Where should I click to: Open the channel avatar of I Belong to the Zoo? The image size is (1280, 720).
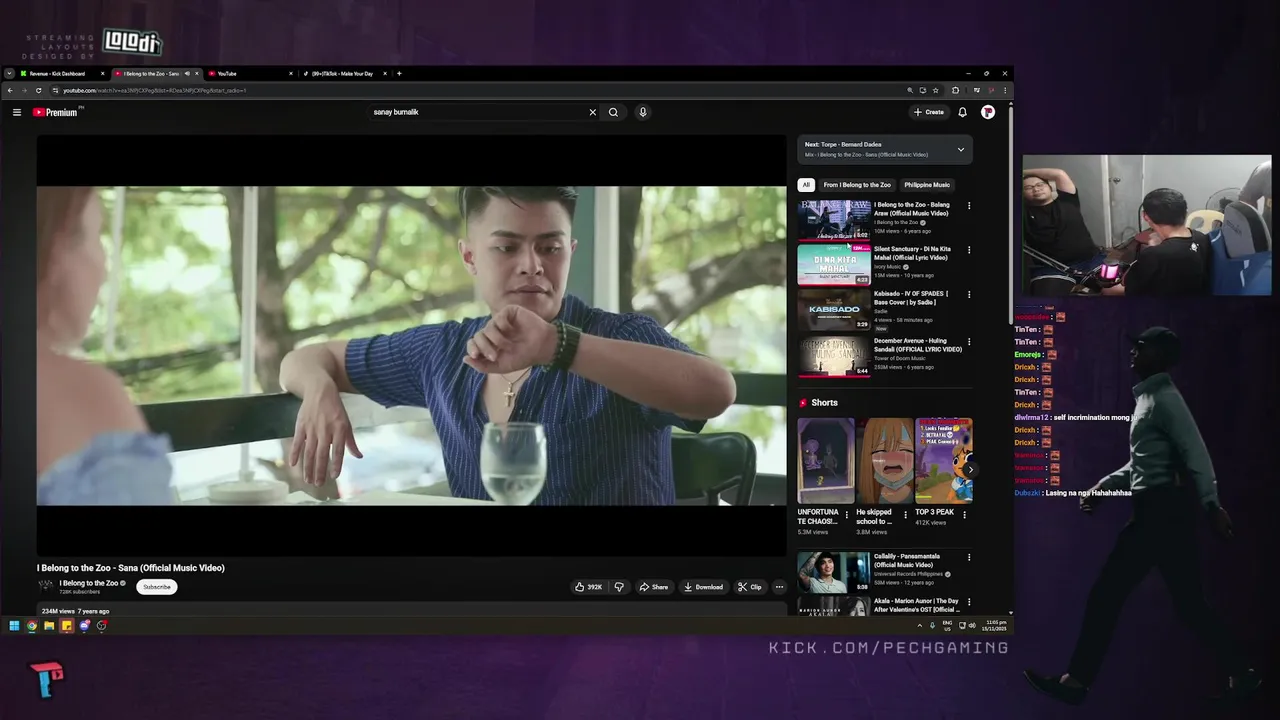coord(45,586)
